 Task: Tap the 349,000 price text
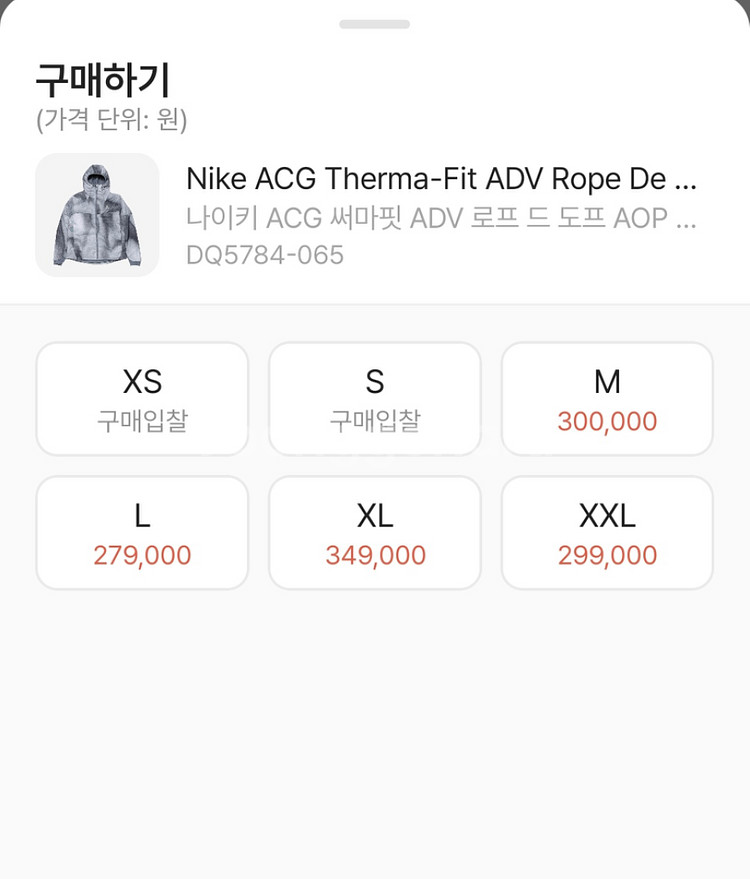[375, 555]
